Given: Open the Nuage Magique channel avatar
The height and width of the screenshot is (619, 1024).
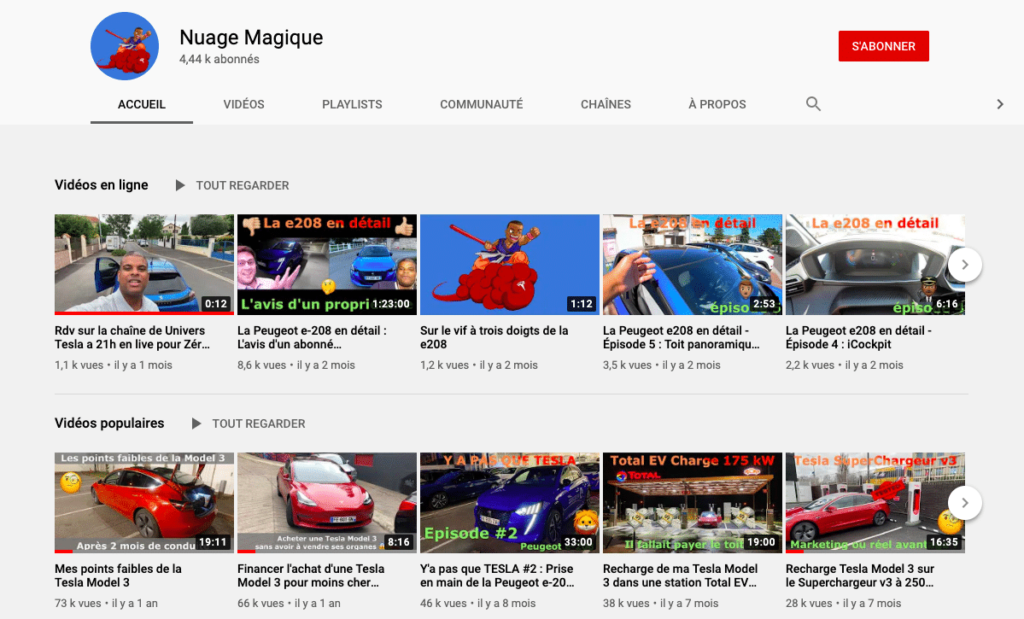Looking at the screenshot, I should pos(124,46).
